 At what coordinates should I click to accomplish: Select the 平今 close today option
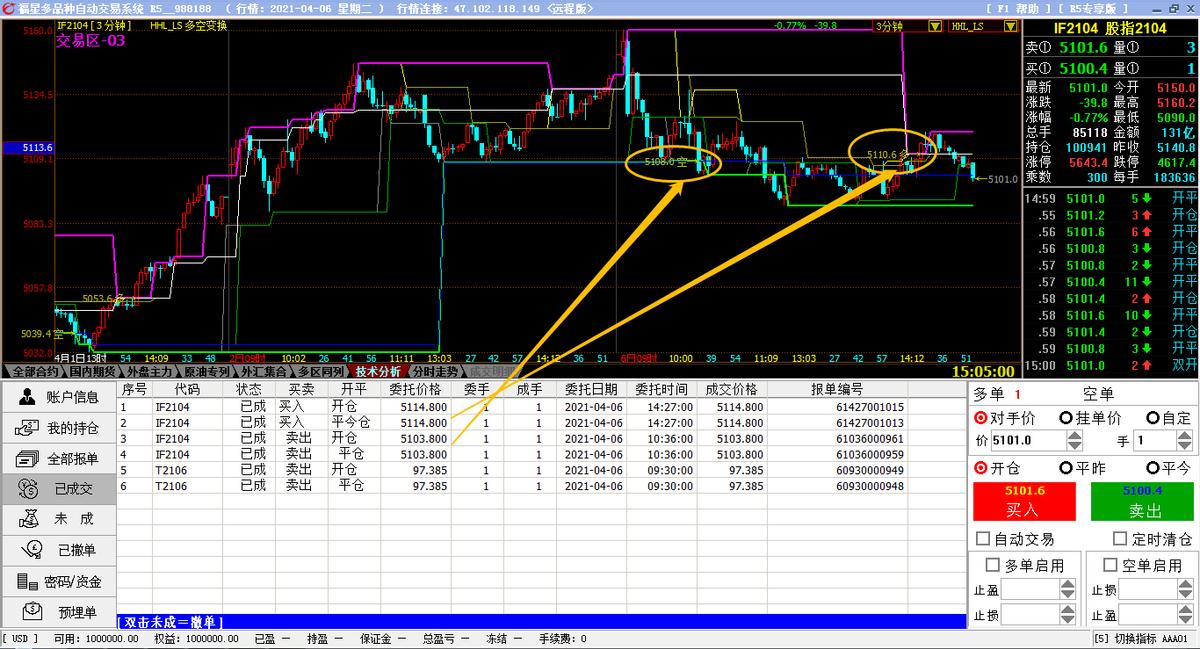click(x=1153, y=468)
